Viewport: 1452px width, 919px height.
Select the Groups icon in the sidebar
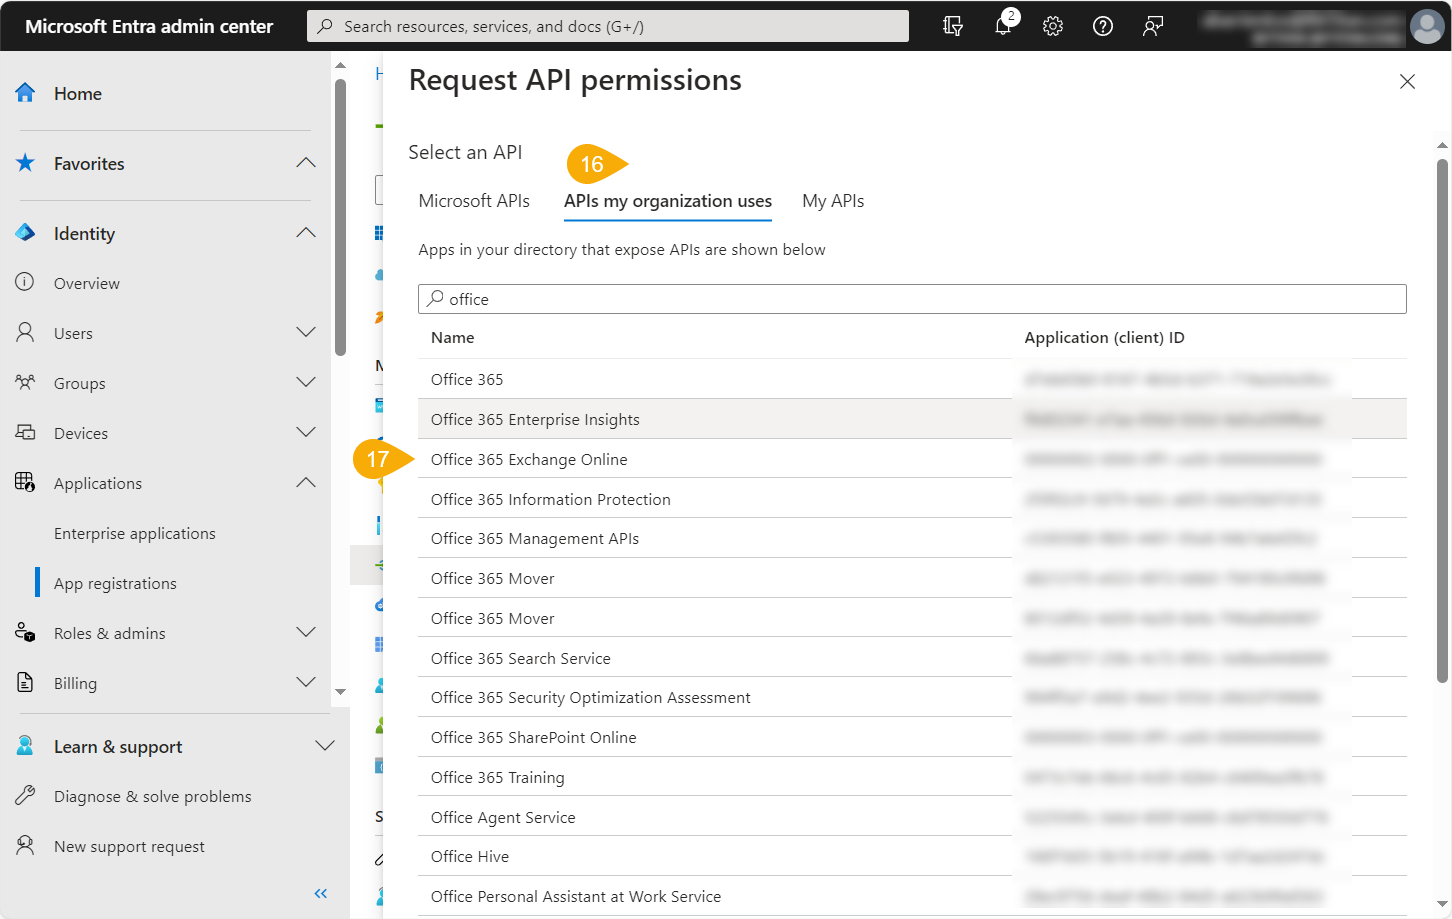[26, 382]
